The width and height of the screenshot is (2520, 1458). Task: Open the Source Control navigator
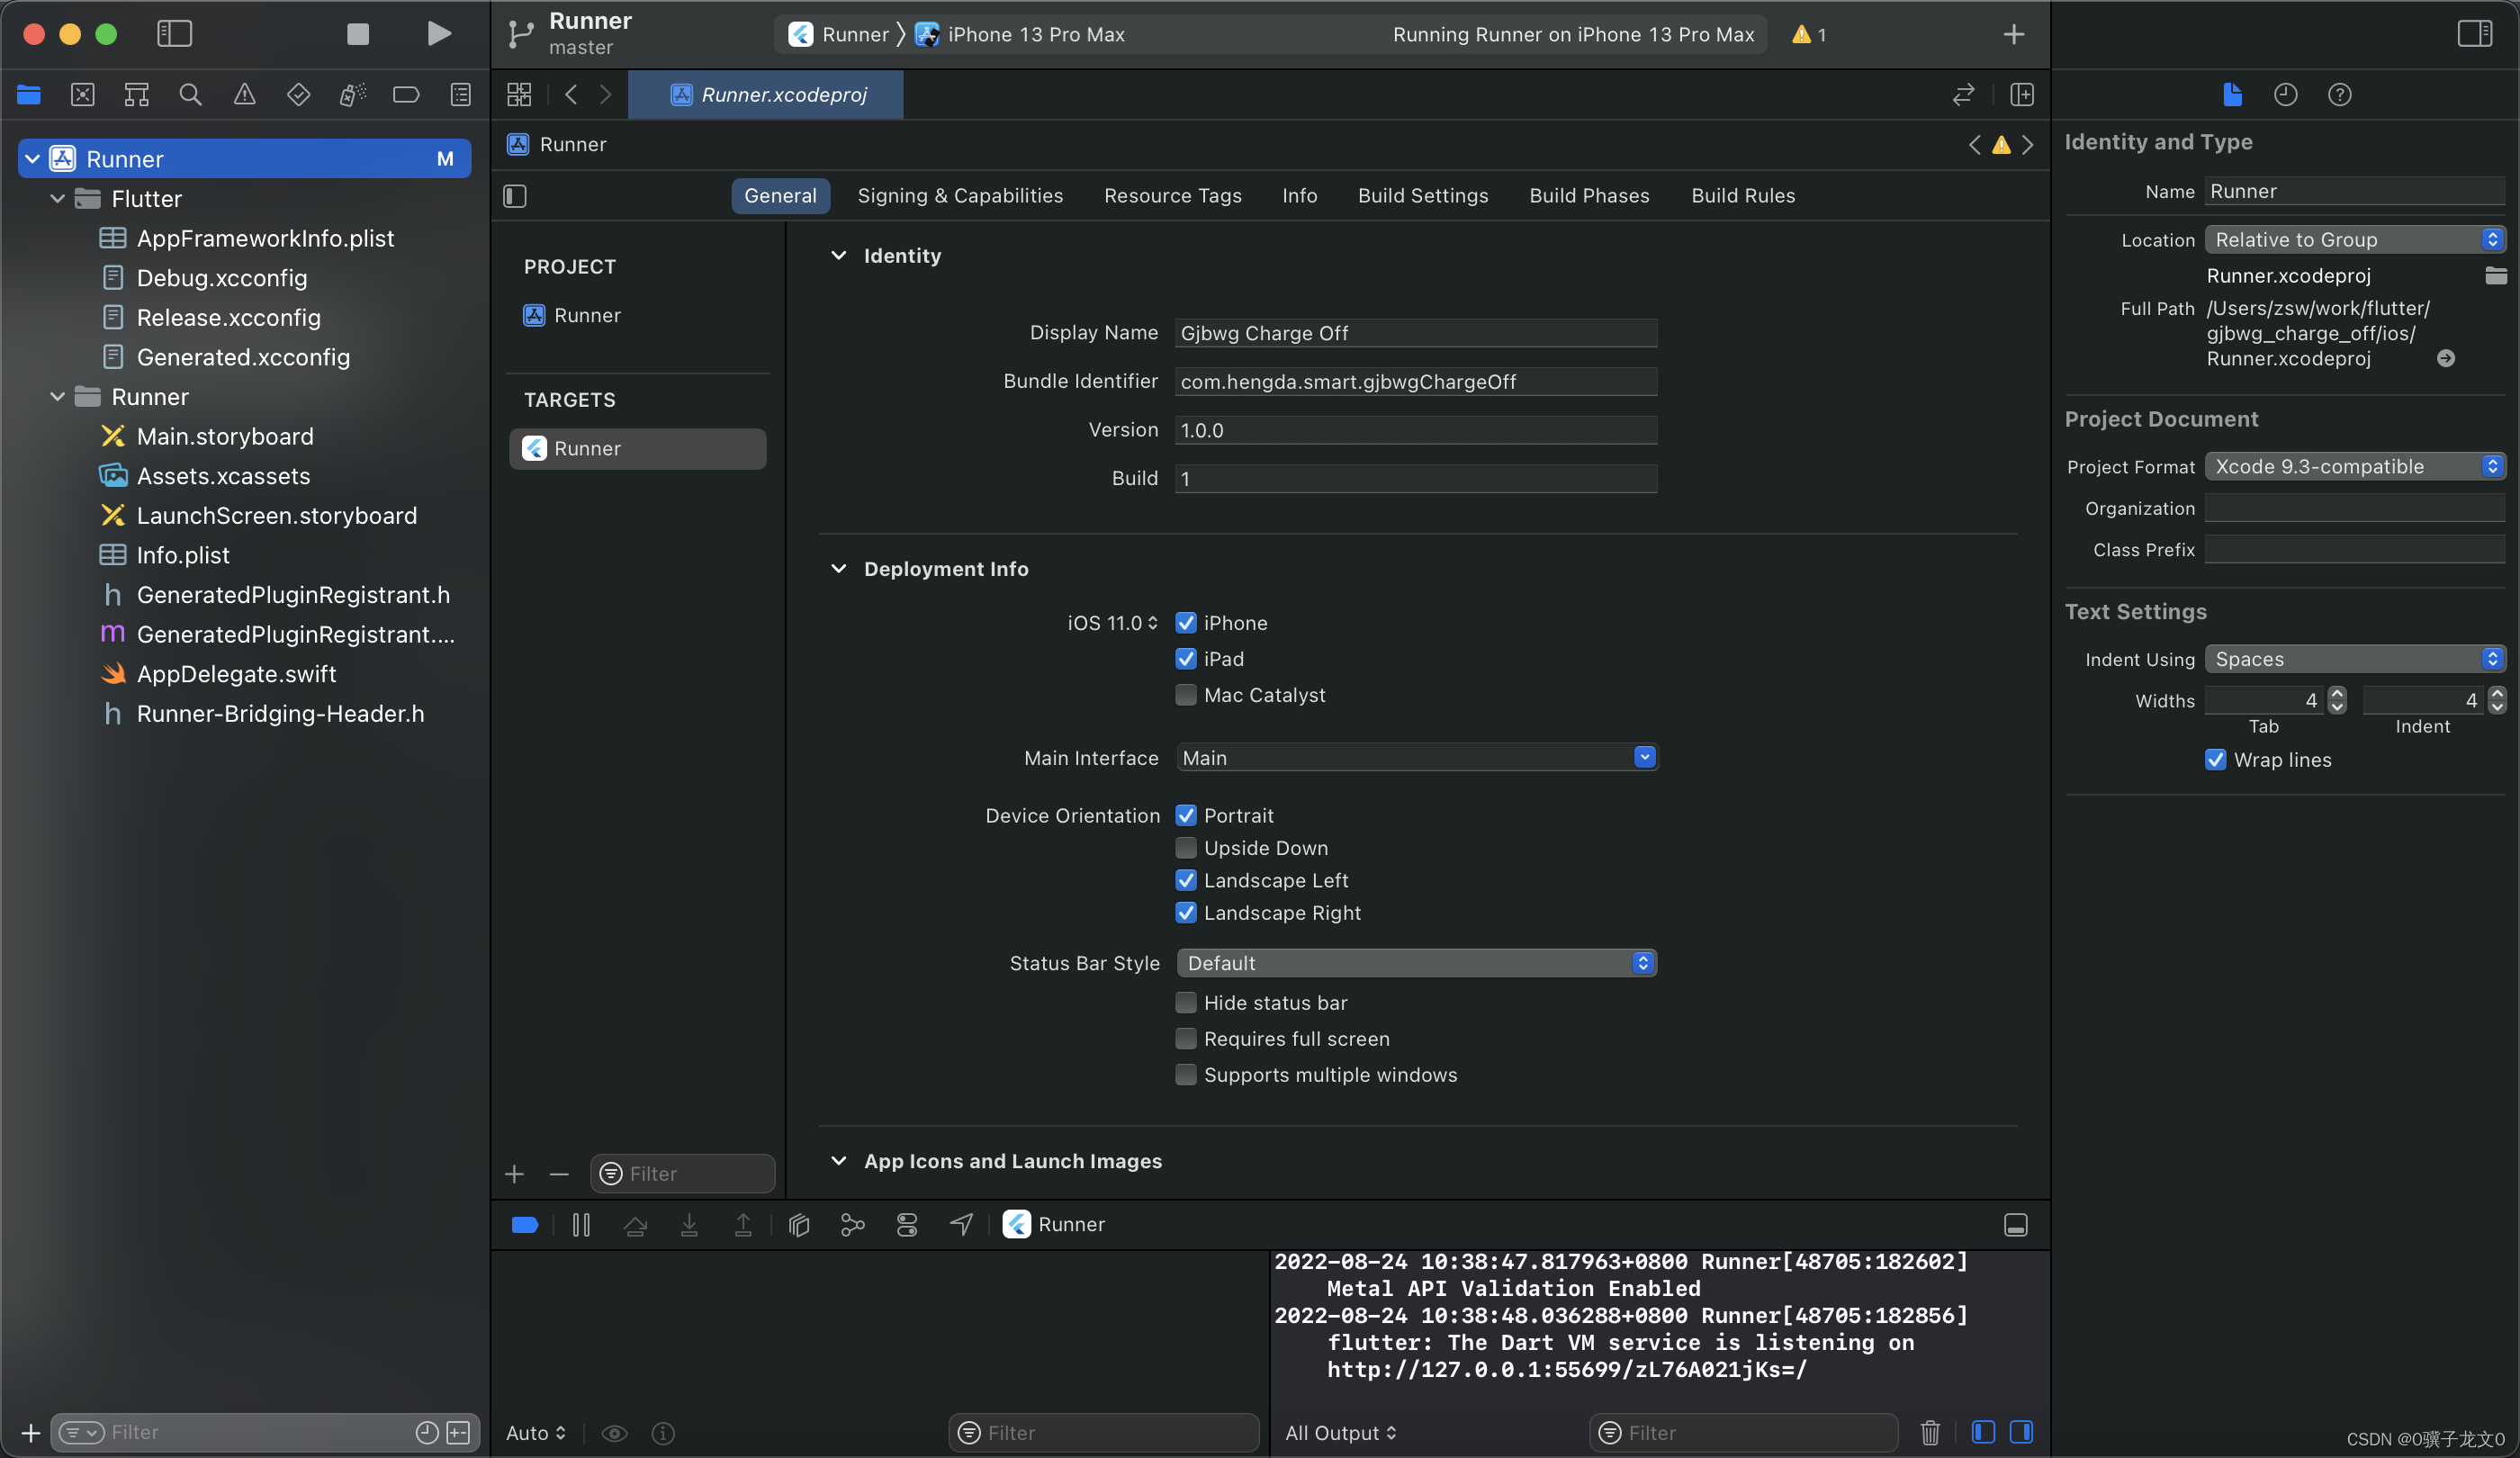click(83, 95)
